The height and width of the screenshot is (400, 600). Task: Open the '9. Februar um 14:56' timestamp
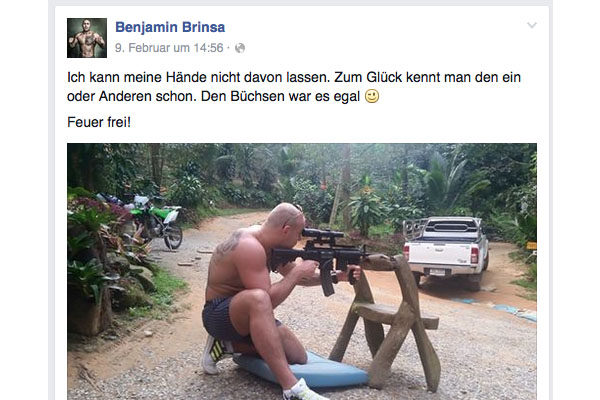169,48
